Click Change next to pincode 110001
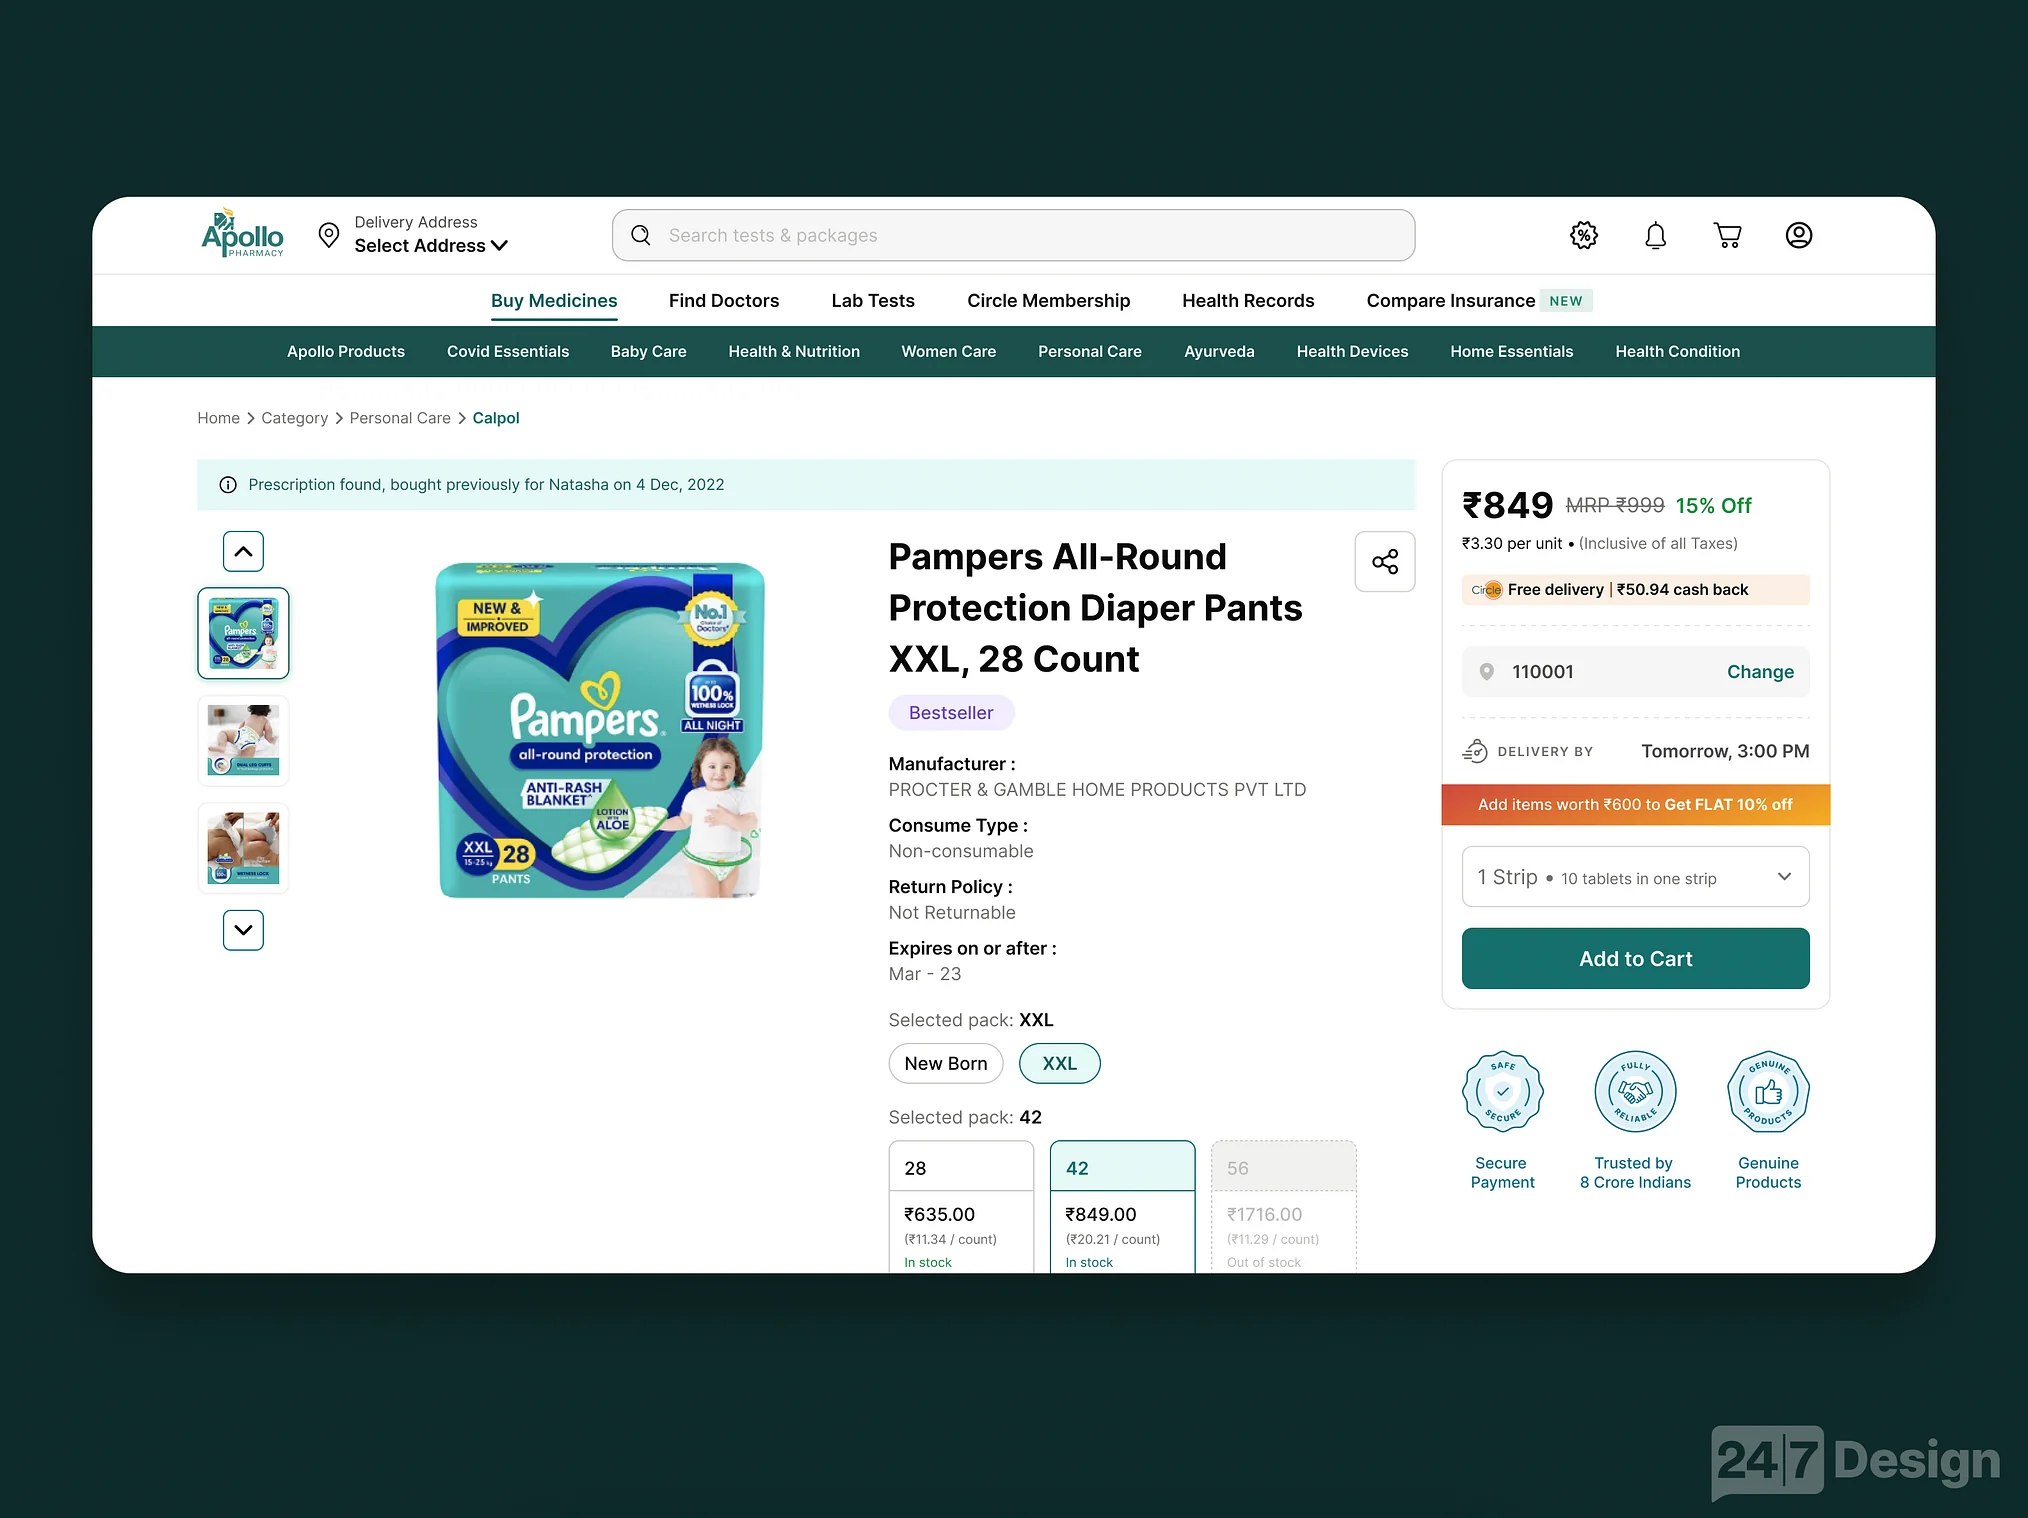This screenshot has height=1518, width=2028. click(1760, 672)
